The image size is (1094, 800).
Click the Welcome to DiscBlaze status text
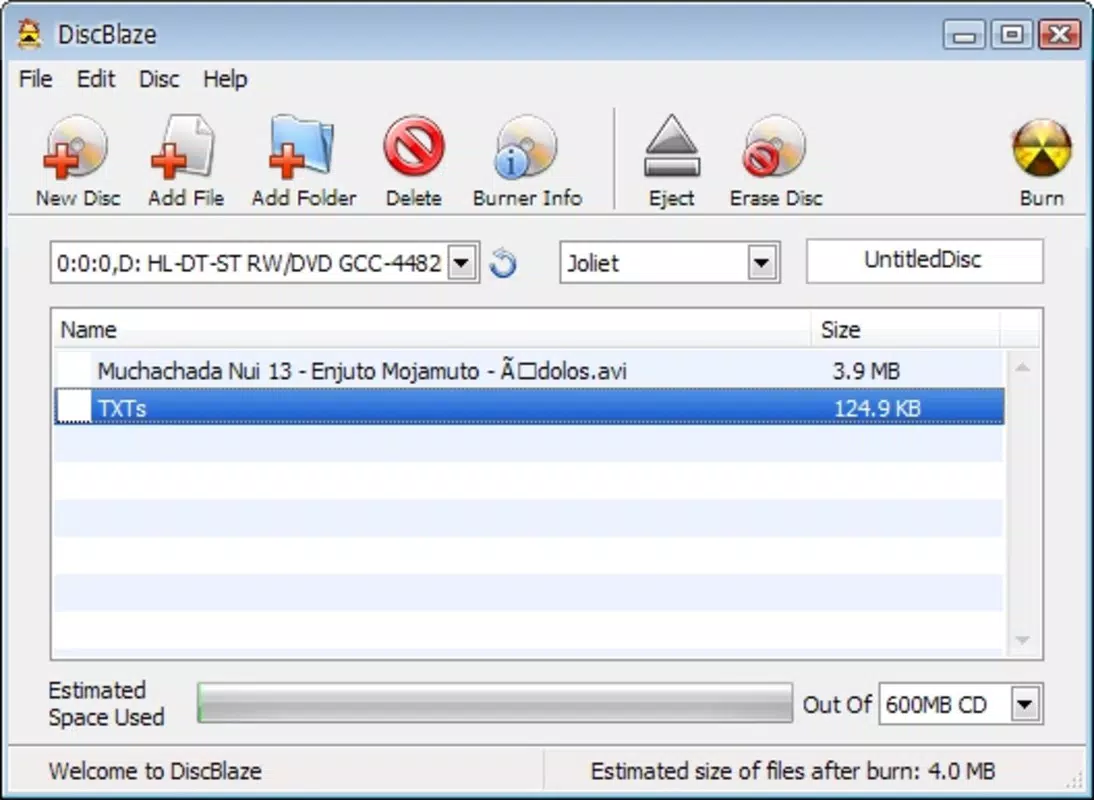coord(155,771)
